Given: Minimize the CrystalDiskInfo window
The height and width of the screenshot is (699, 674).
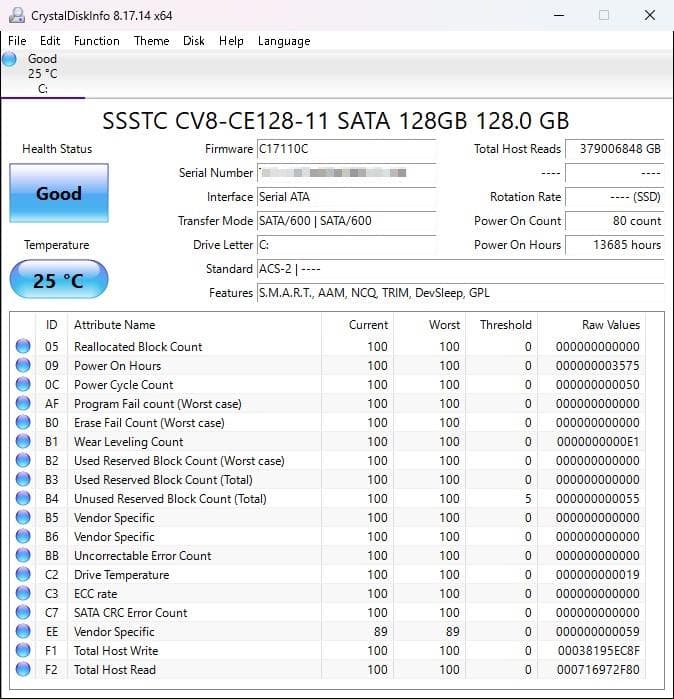Looking at the screenshot, I should [x=559, y=16].
